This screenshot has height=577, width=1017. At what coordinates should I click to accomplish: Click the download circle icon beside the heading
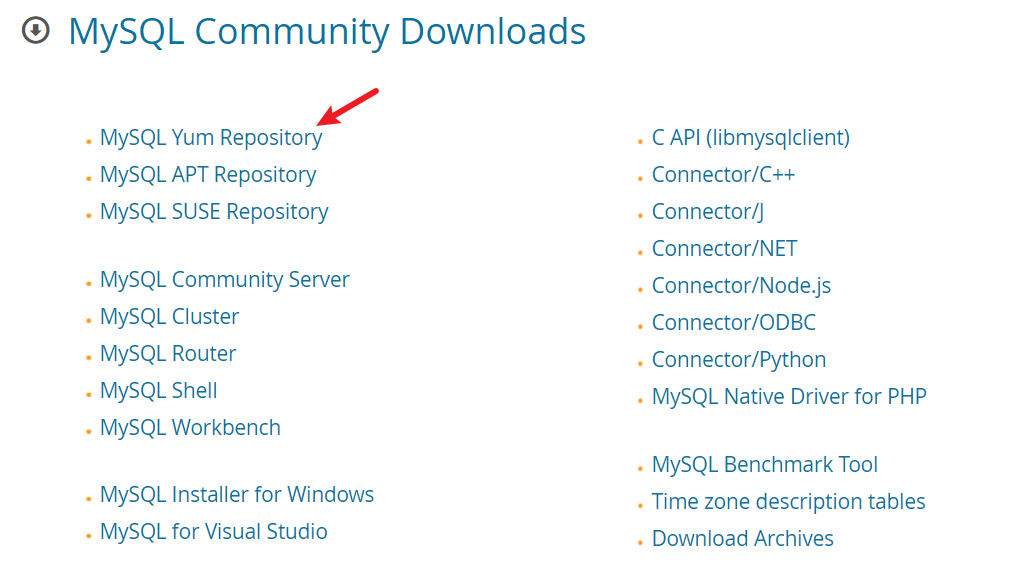[36, 30]
